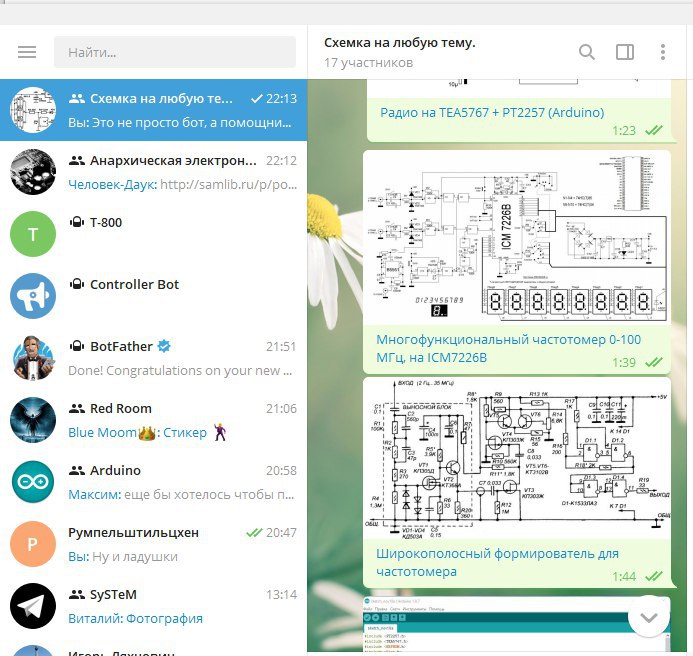The width and height of the screenshot is (693, 656).
Task: Open the Arduino group chat
Action: coord(153,481)
